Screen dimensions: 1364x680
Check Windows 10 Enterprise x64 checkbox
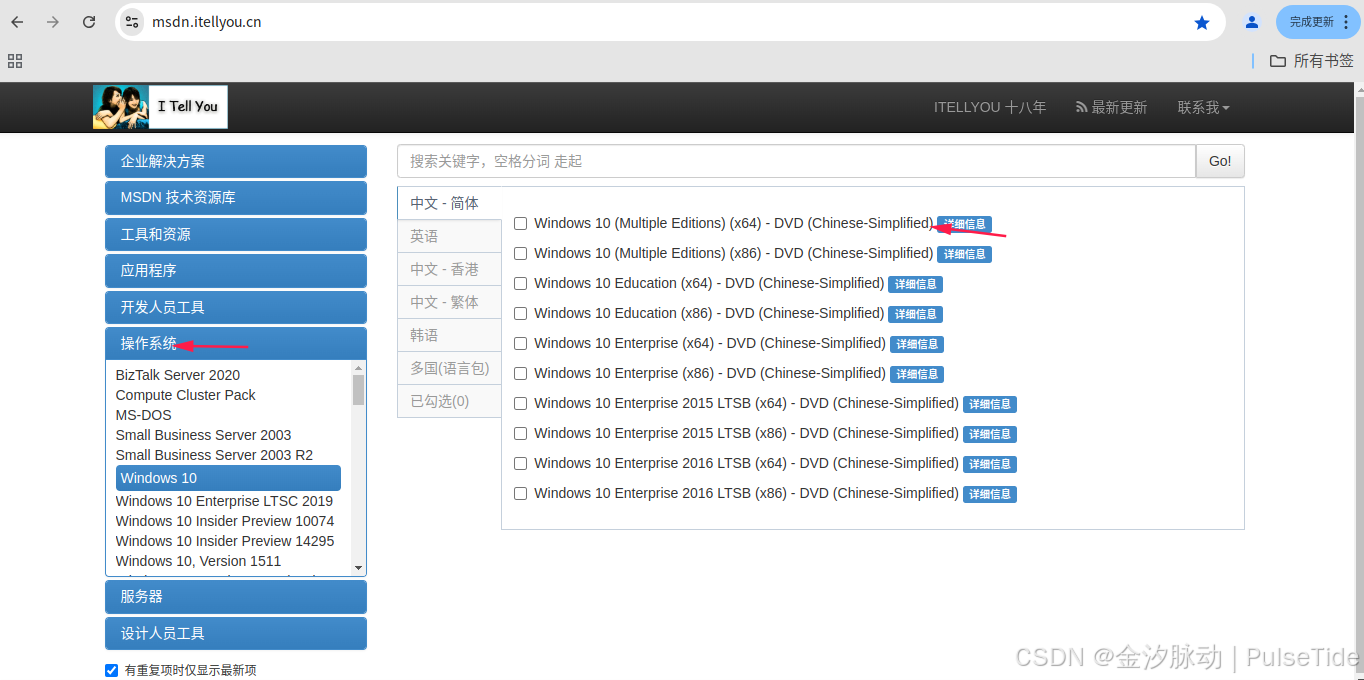tap(520, 344)
